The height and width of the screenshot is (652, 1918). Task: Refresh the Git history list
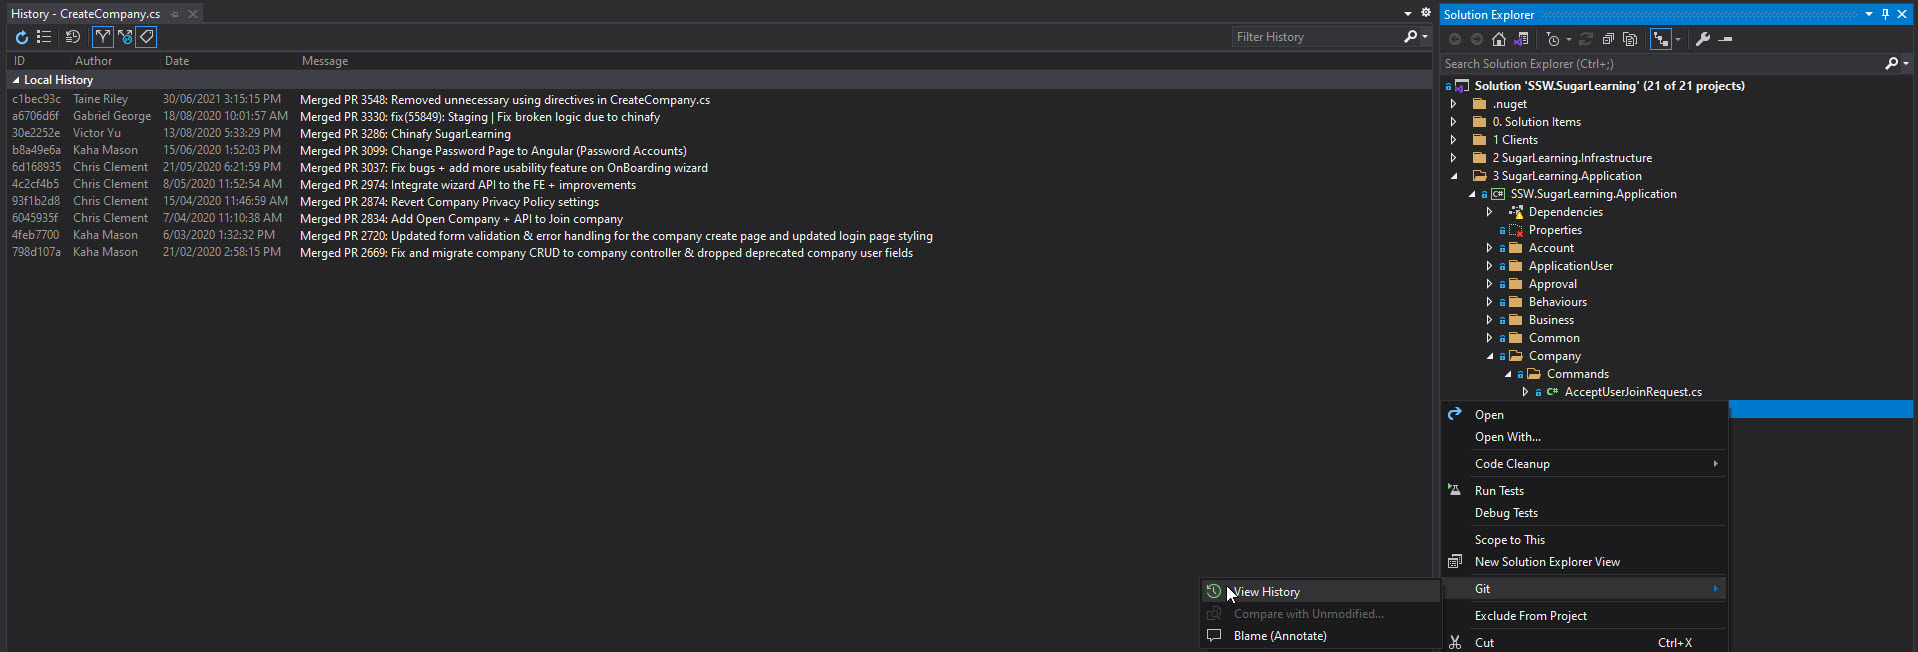click(x=21, y=37)
